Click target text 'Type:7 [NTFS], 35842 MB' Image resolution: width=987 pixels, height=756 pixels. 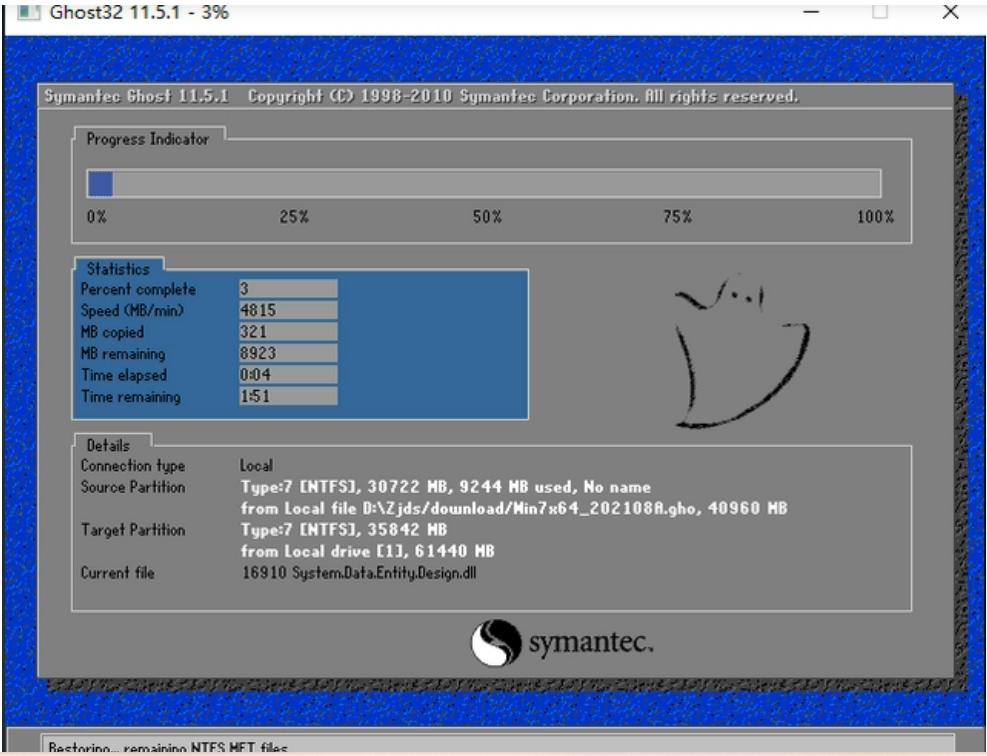coord(344,530)
